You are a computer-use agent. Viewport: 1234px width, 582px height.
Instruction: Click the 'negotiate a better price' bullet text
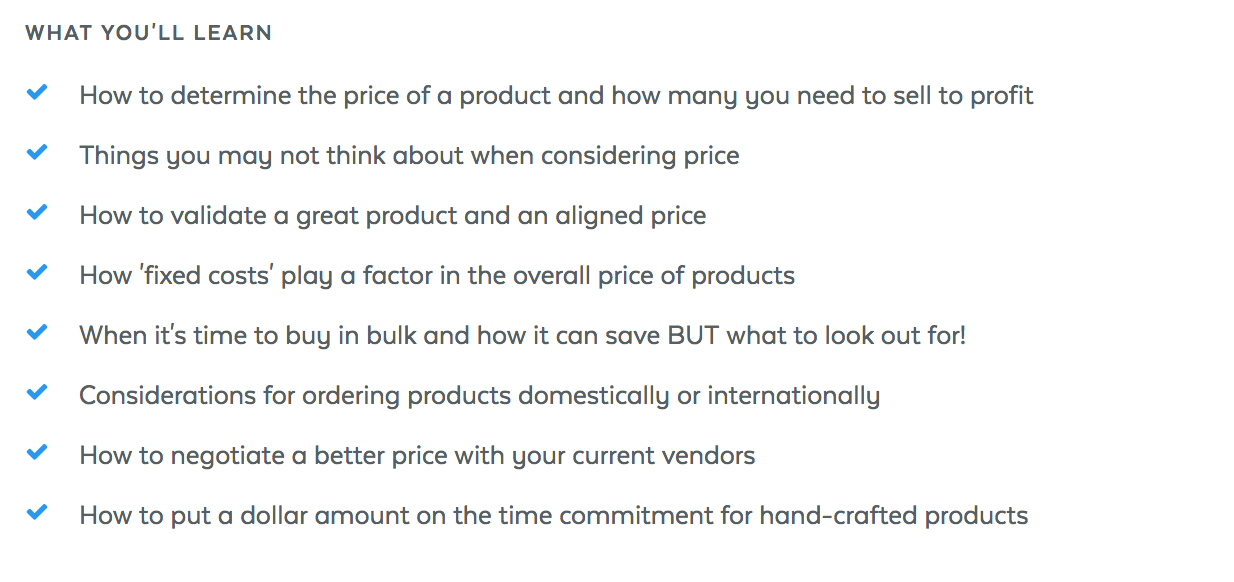tap(417, 456)
